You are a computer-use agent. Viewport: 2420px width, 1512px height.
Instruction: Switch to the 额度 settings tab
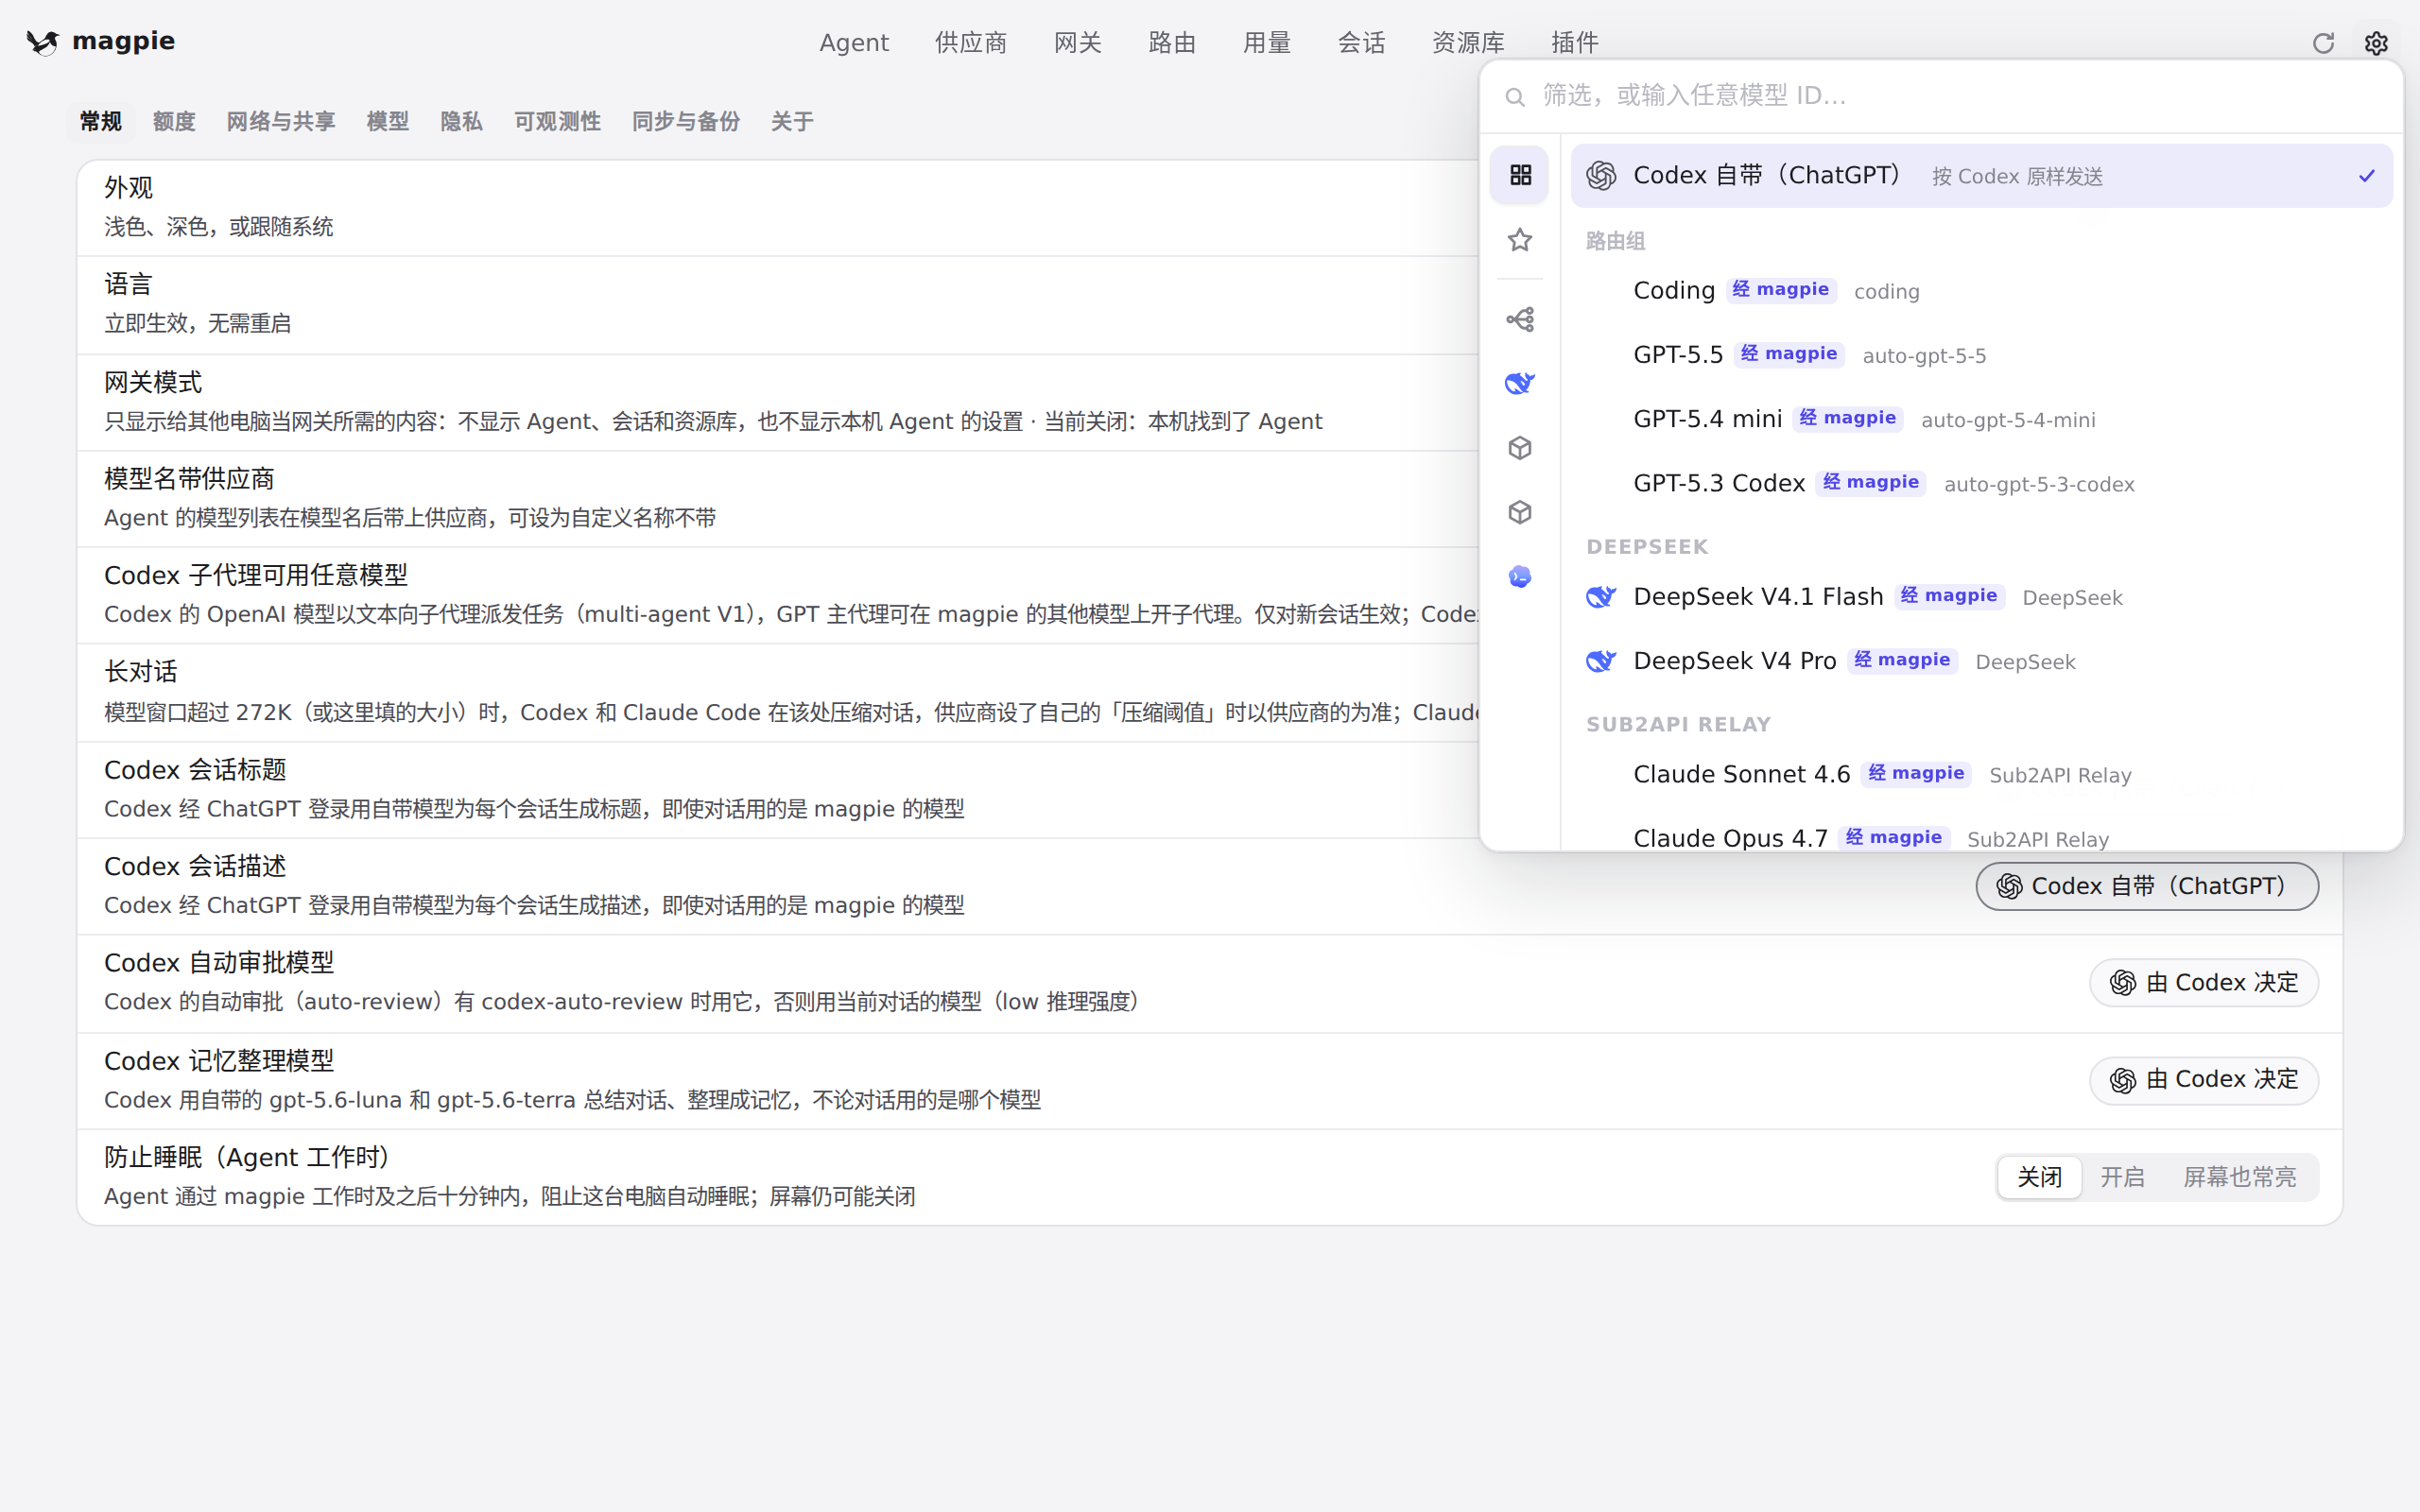[x=174, y=122]
